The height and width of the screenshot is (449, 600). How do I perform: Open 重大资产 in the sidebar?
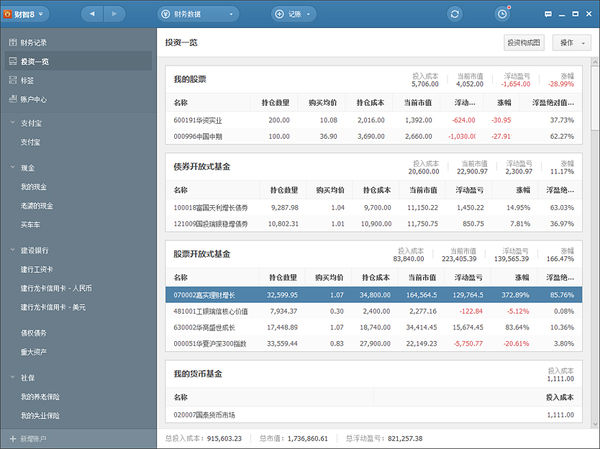coord(34,352)
